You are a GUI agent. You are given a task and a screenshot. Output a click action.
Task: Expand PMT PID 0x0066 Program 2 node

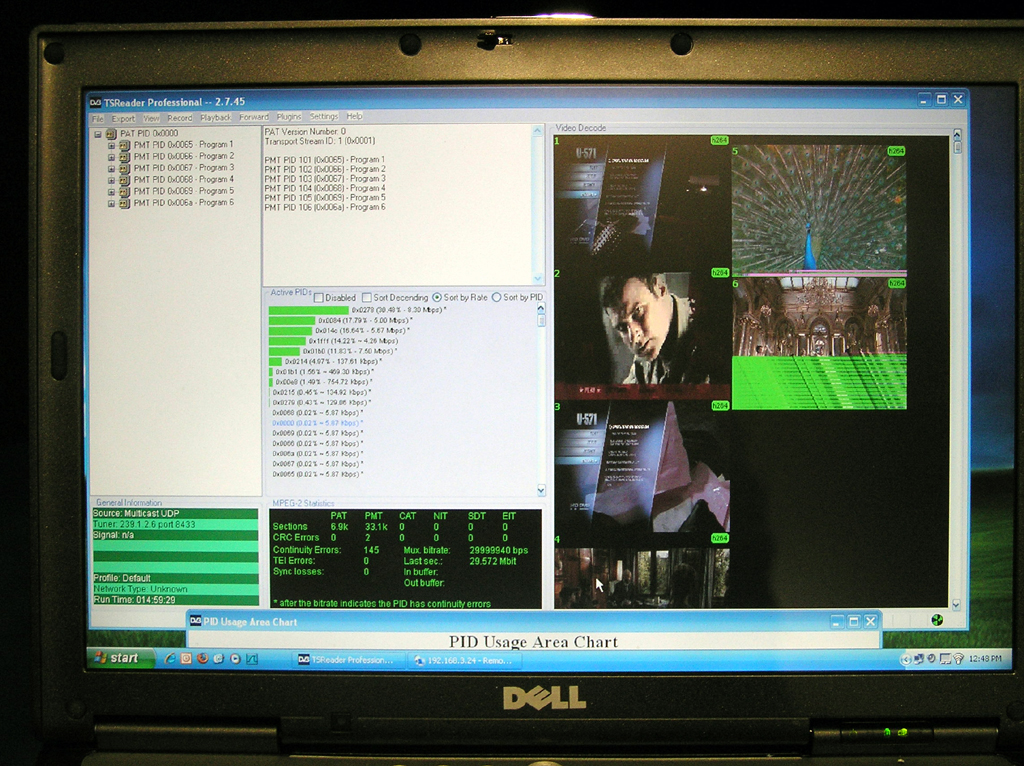(x=111, y=157)
